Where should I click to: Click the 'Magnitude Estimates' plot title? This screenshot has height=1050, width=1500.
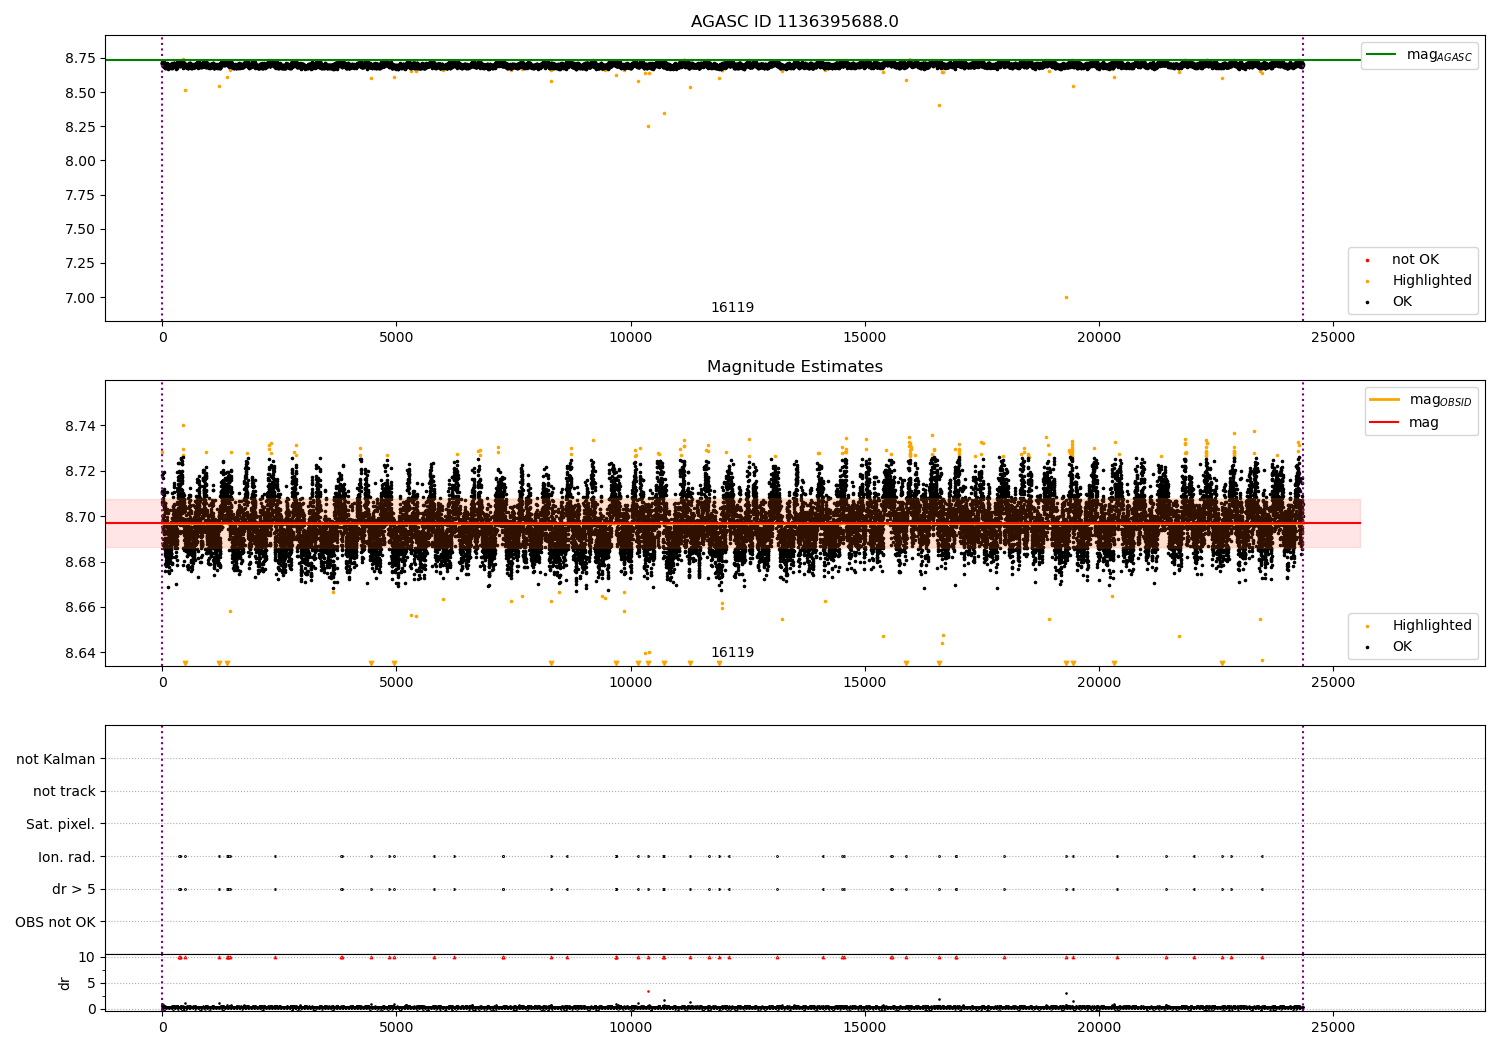pos(794,367)
